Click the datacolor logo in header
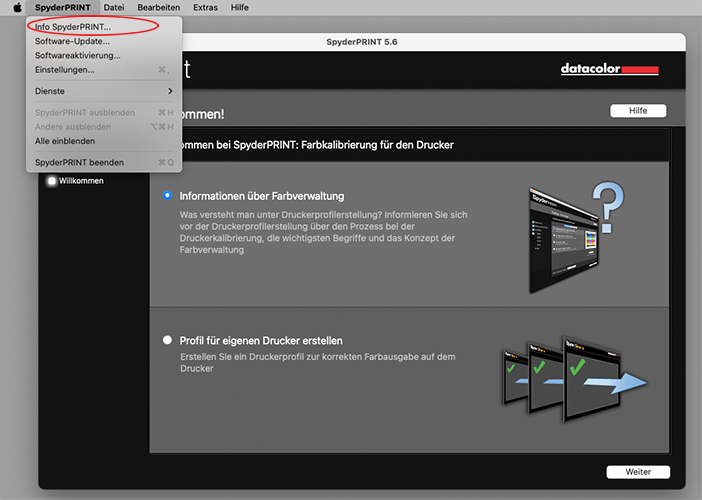The height and width of the screenshot is (500, 702). click(x=610, y=69)
